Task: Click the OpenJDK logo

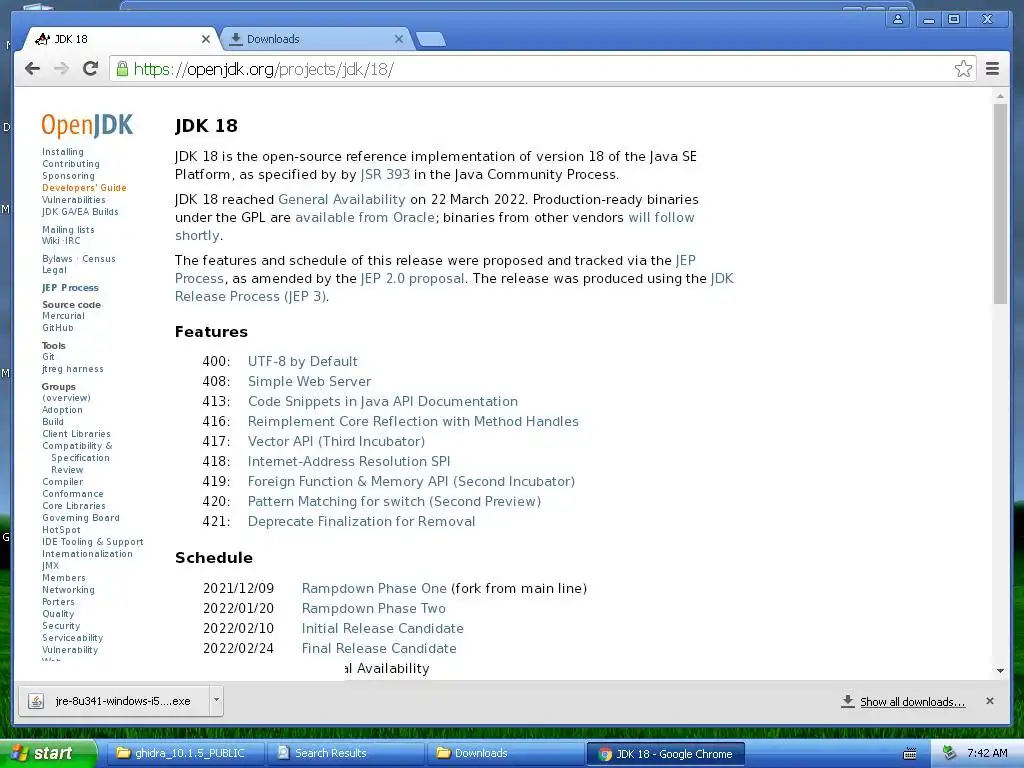Action: (x=88, y=125)
